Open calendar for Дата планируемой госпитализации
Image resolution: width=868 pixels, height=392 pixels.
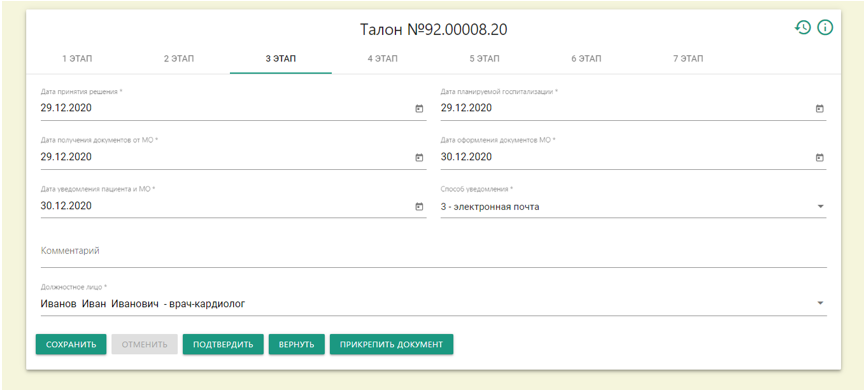820,109
